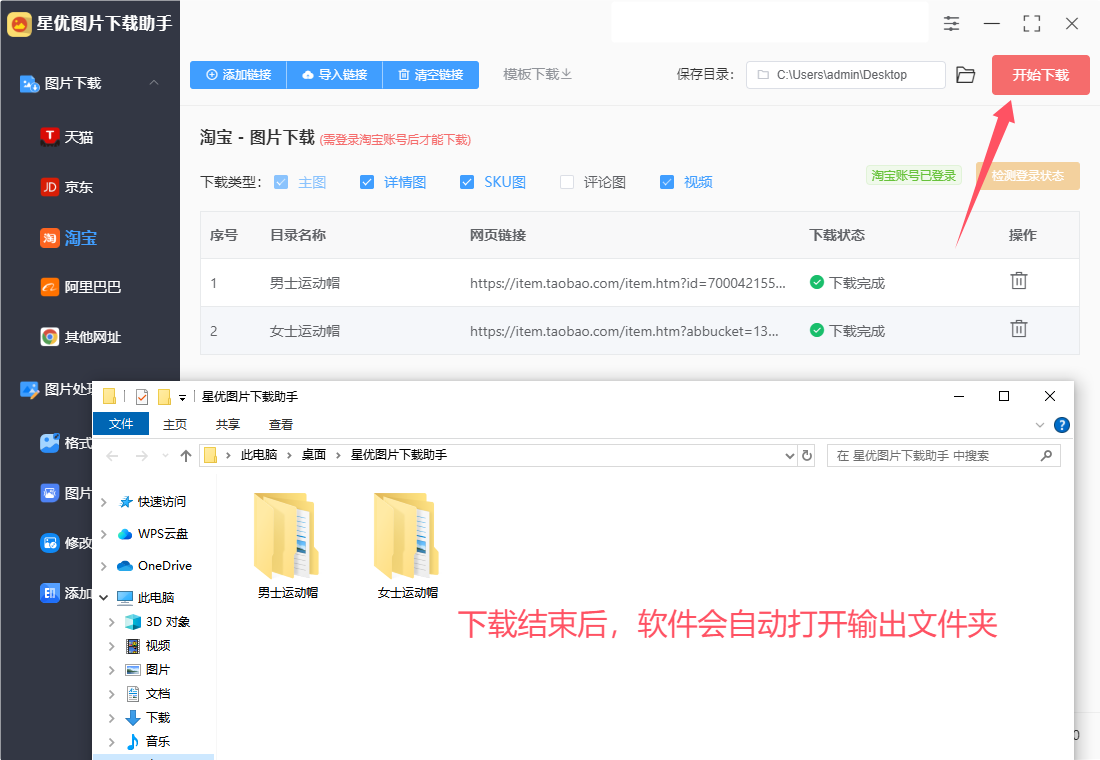Click the 淘宝账号已登录 status badge

tap(913, 175)
